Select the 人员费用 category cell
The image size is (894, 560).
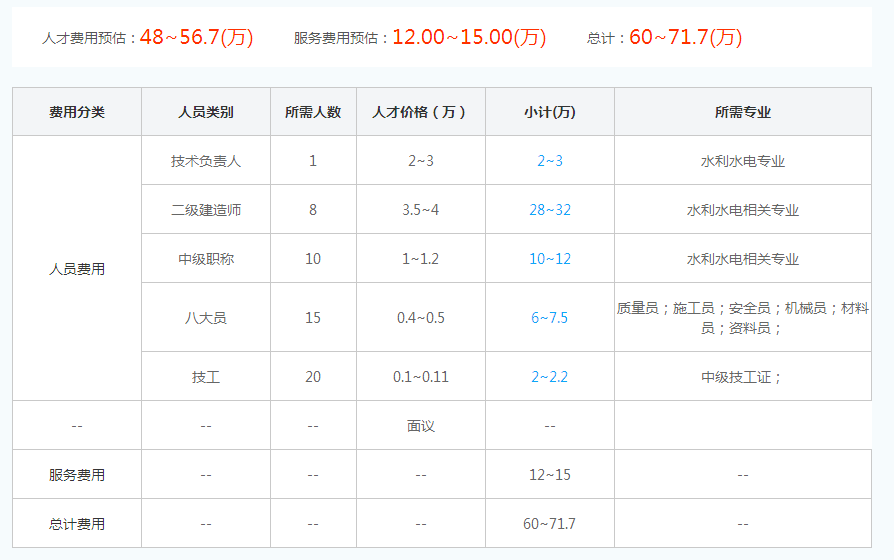click(77, 269)
